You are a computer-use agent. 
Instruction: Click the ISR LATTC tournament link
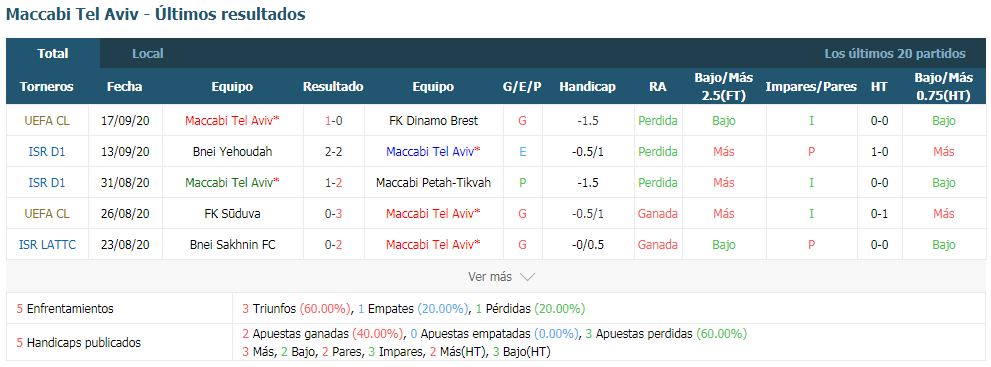[x=47, y=244]
